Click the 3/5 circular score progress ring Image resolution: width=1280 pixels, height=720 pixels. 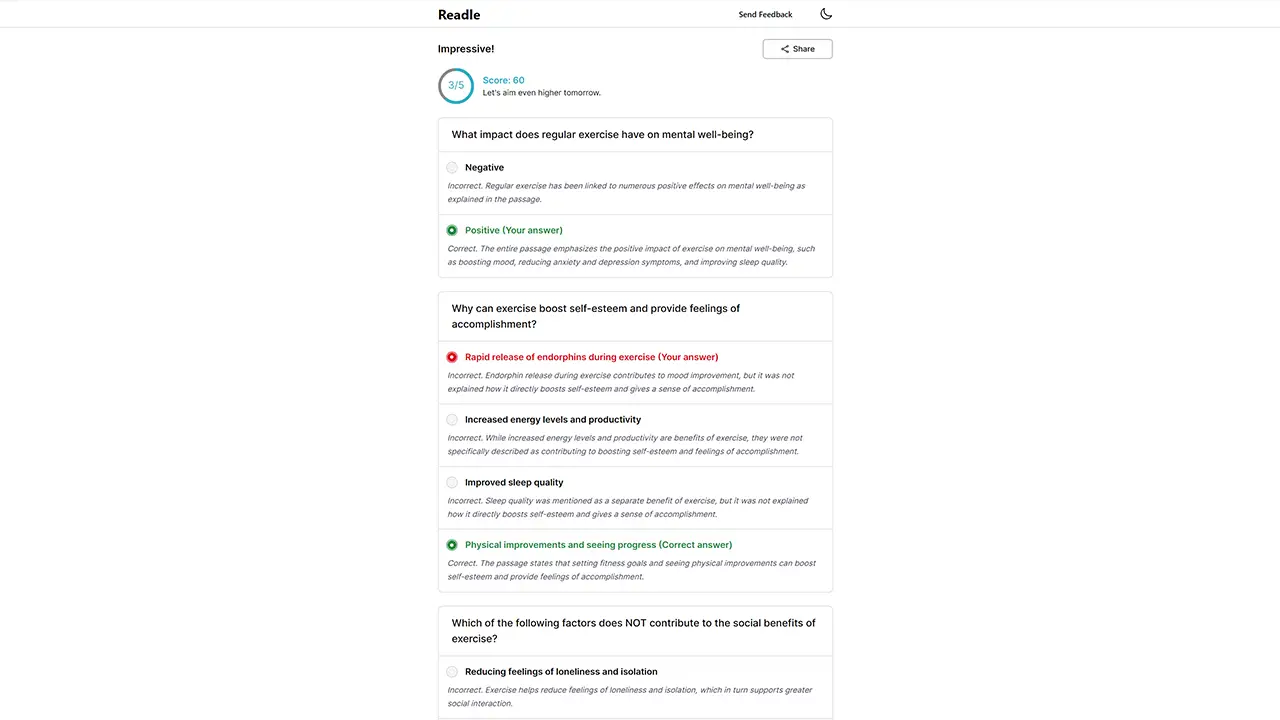click(456, 86)
